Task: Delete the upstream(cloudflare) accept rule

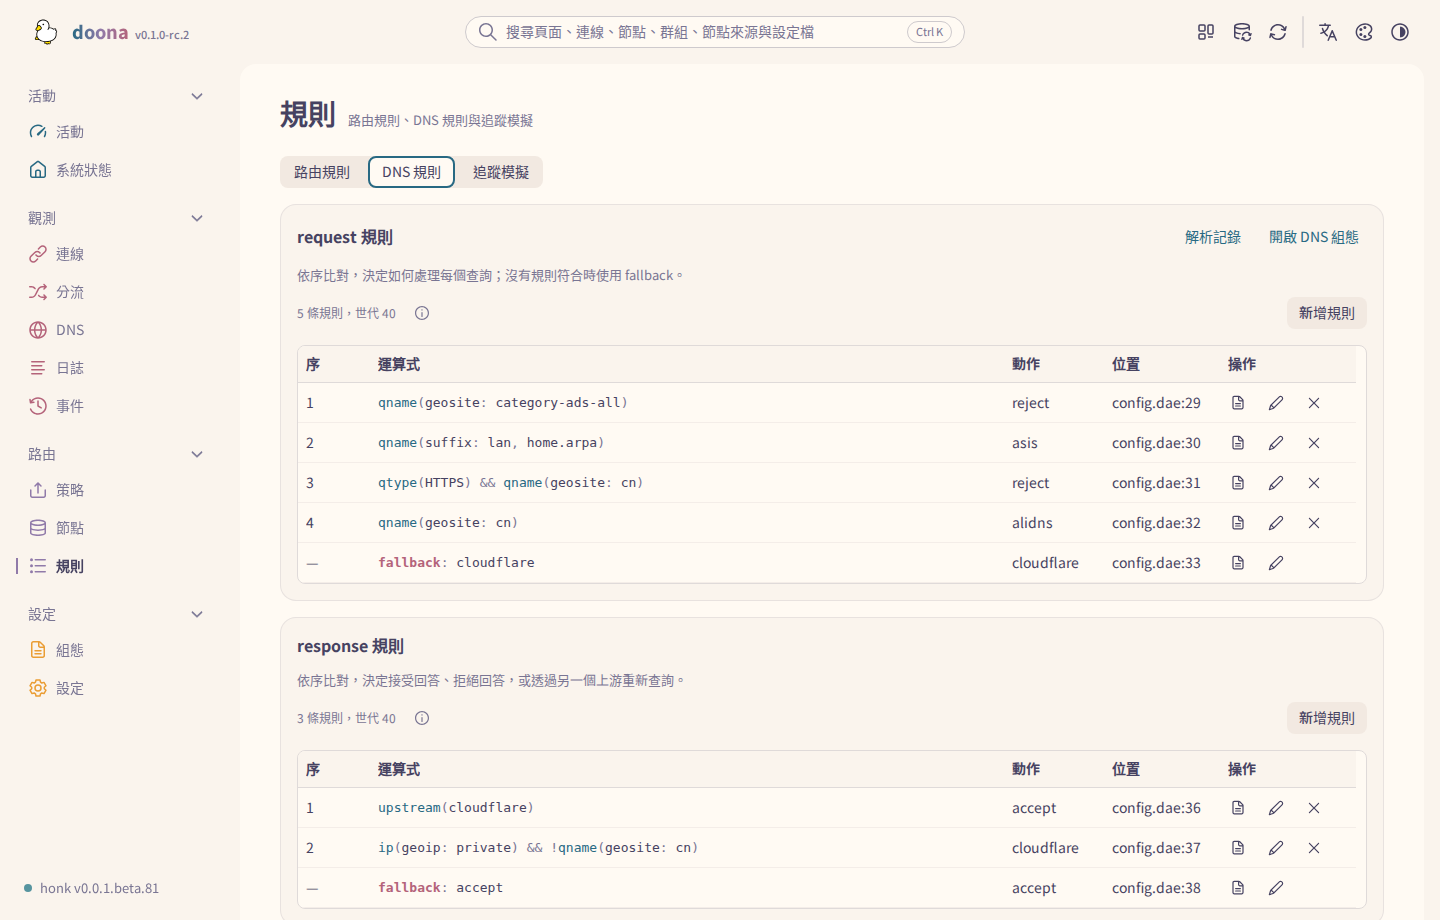Action: (1314, 808)
